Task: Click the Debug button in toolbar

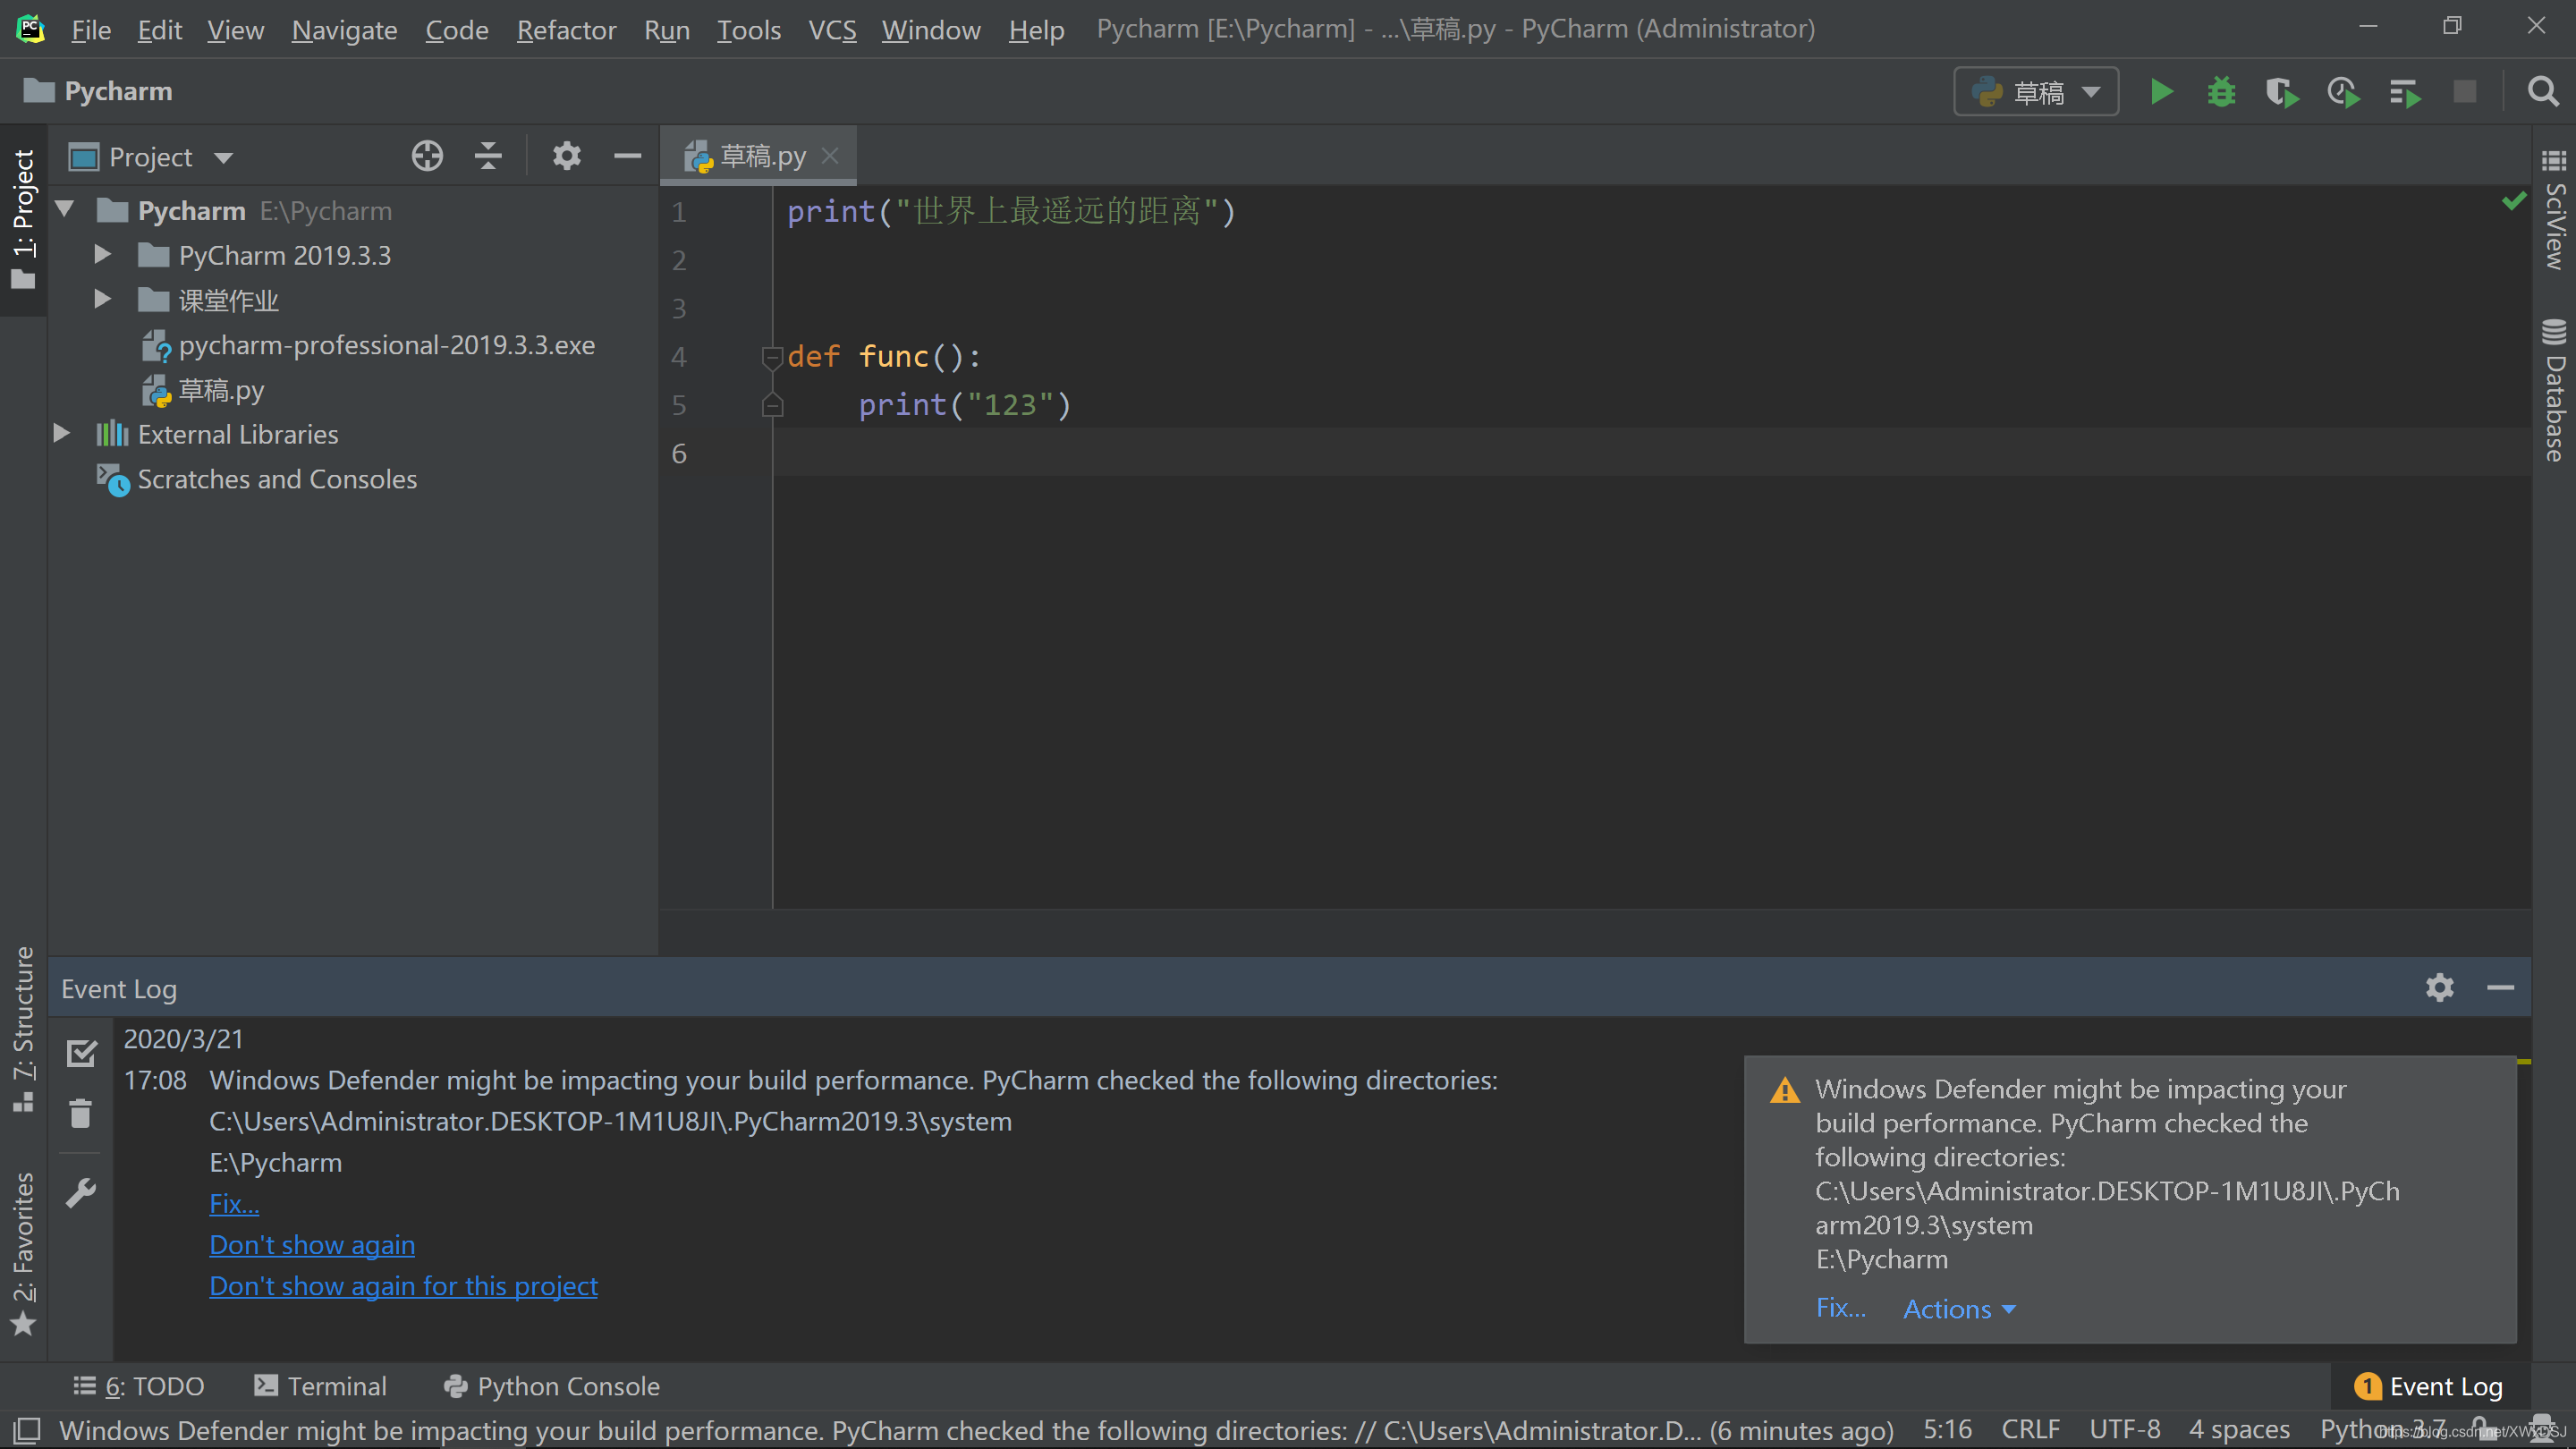Action: pos(2220,90)
